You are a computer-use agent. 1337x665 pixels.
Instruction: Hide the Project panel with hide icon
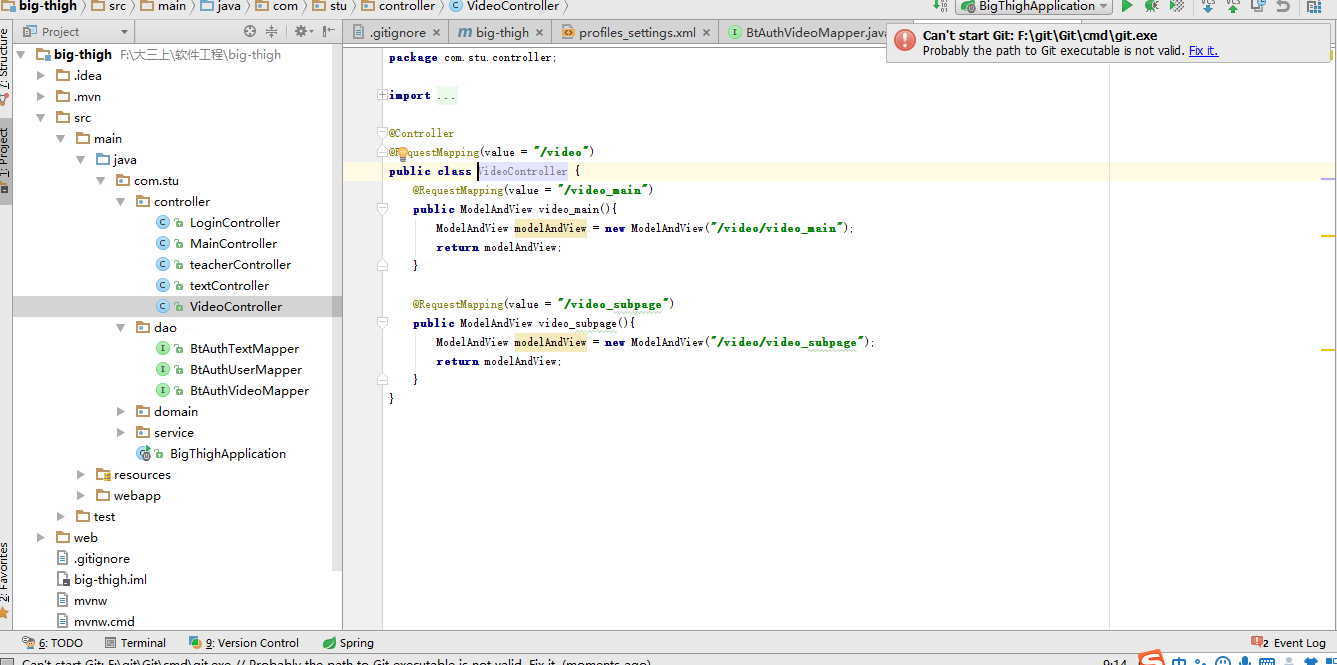click(326, 32)
